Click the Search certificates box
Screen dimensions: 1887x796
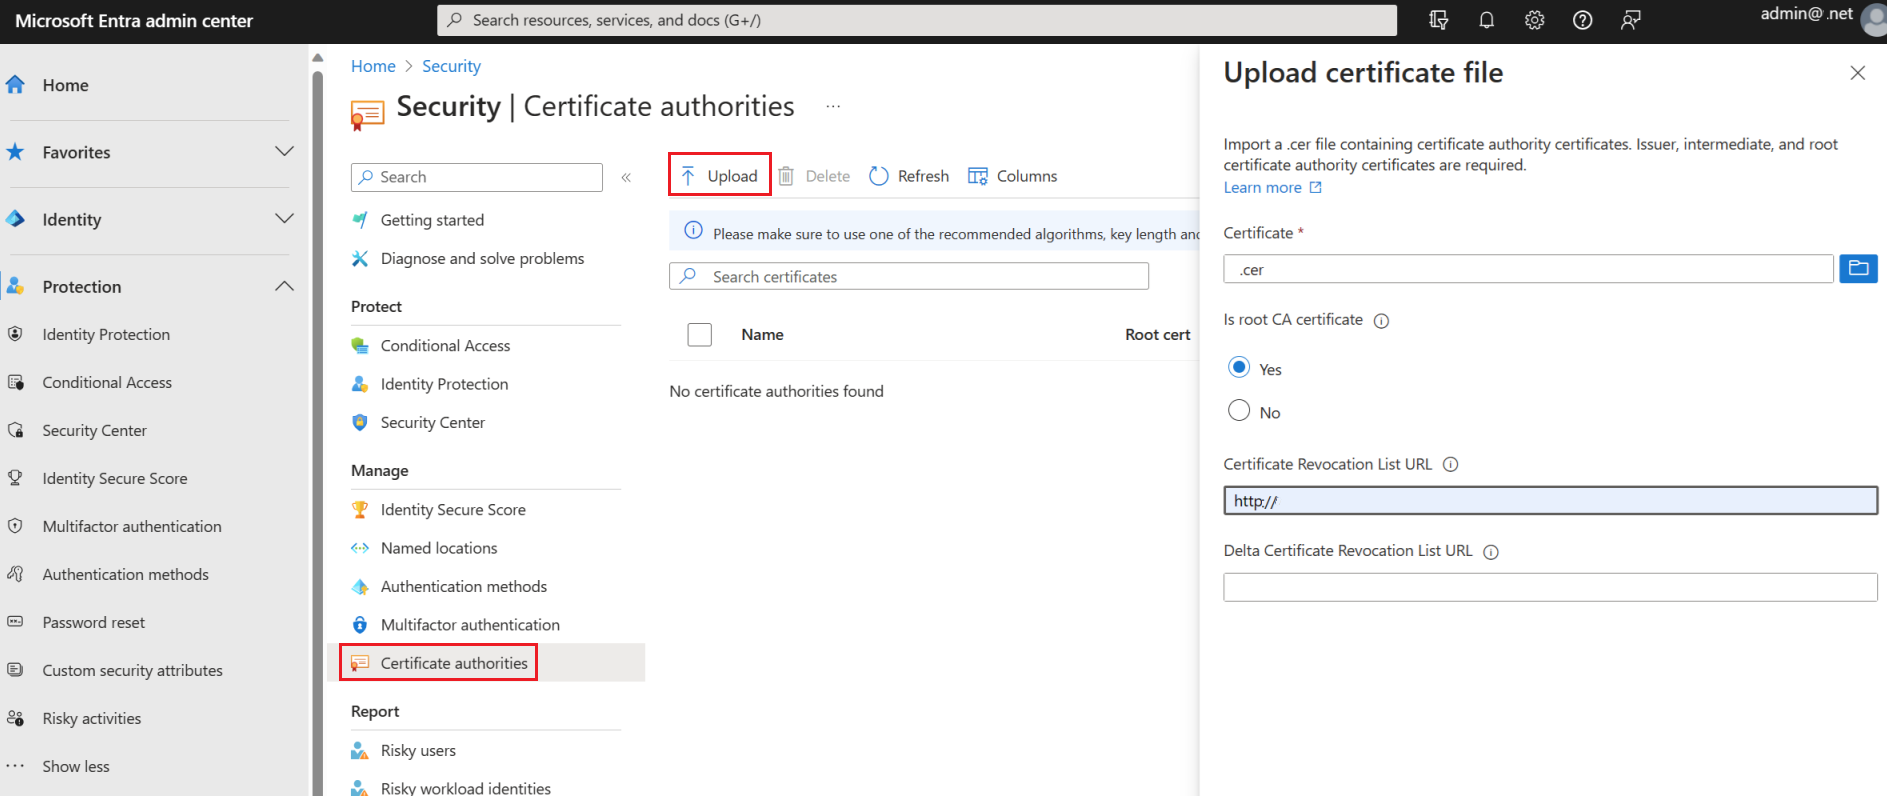pos(909,276)
